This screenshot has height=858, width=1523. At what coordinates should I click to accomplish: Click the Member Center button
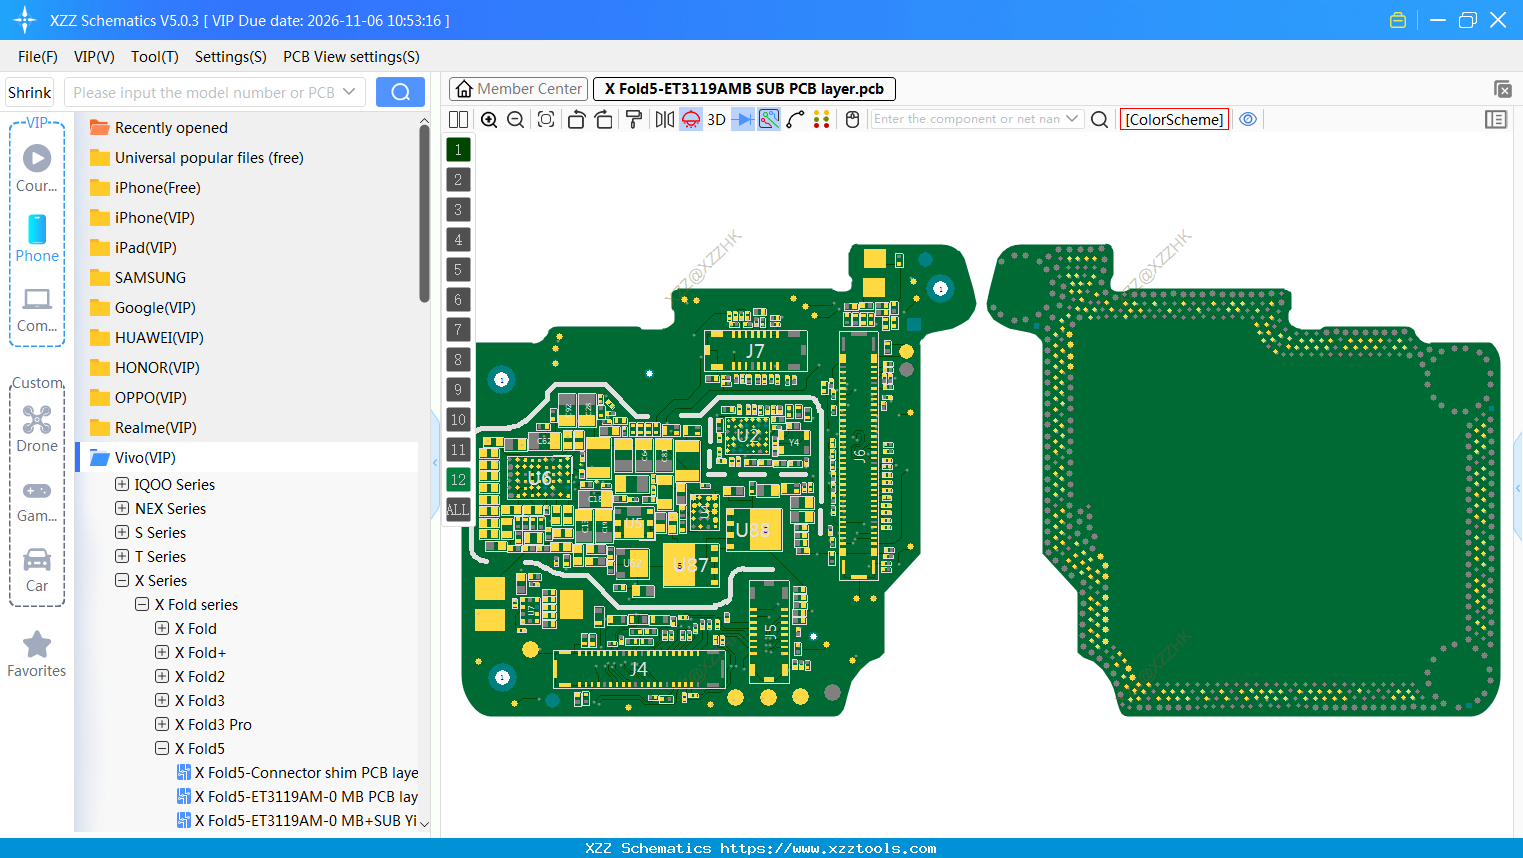click(518, 88)
